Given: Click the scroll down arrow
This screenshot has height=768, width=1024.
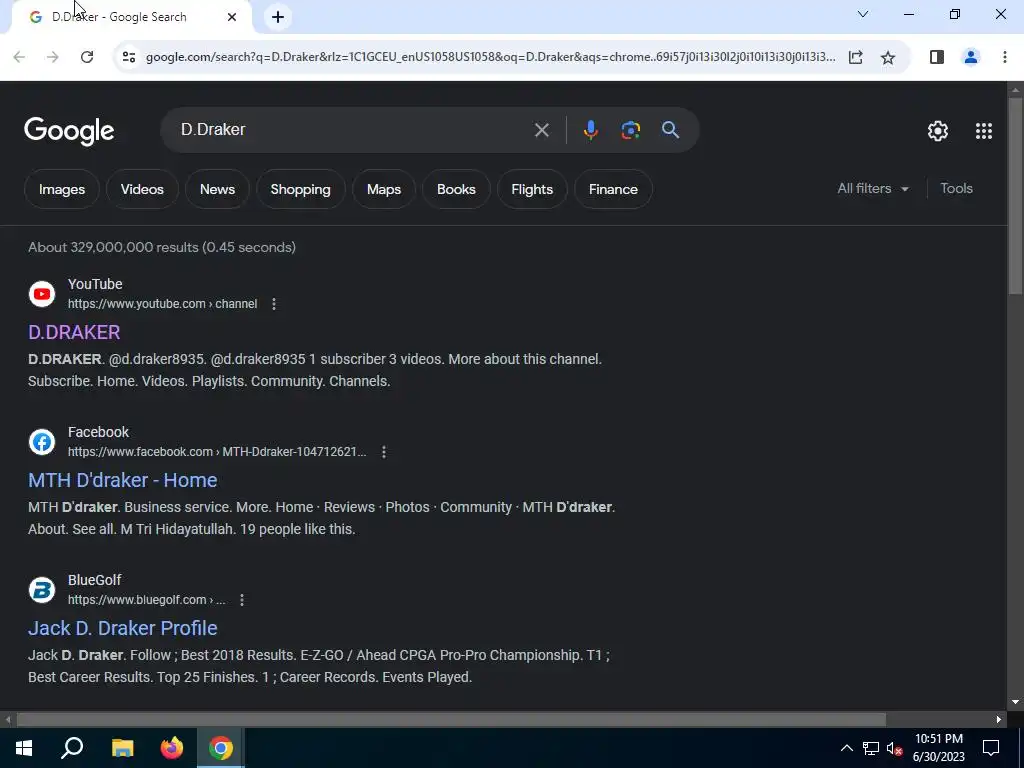Looking at the screenshot, I should 1015,703.
